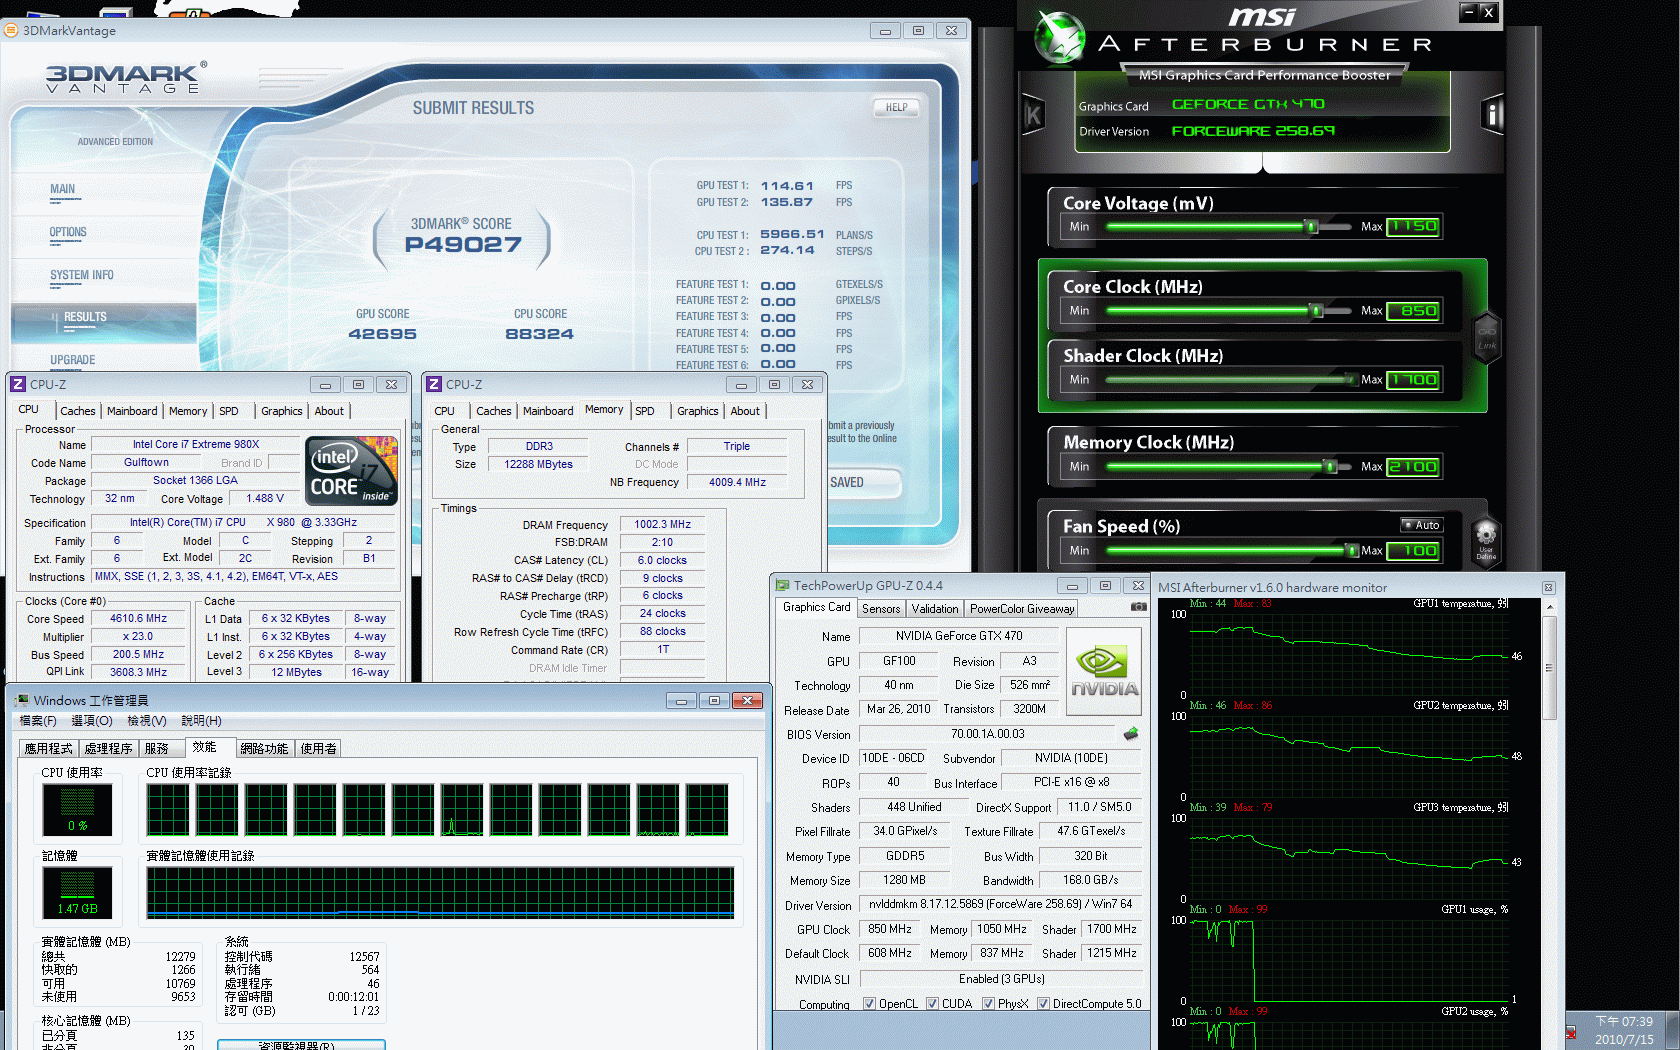This screenshot has width=1680, height=1050.
Task: Click the CPU score value 88324
Action: pyautogui.click(x=540, y=334)
